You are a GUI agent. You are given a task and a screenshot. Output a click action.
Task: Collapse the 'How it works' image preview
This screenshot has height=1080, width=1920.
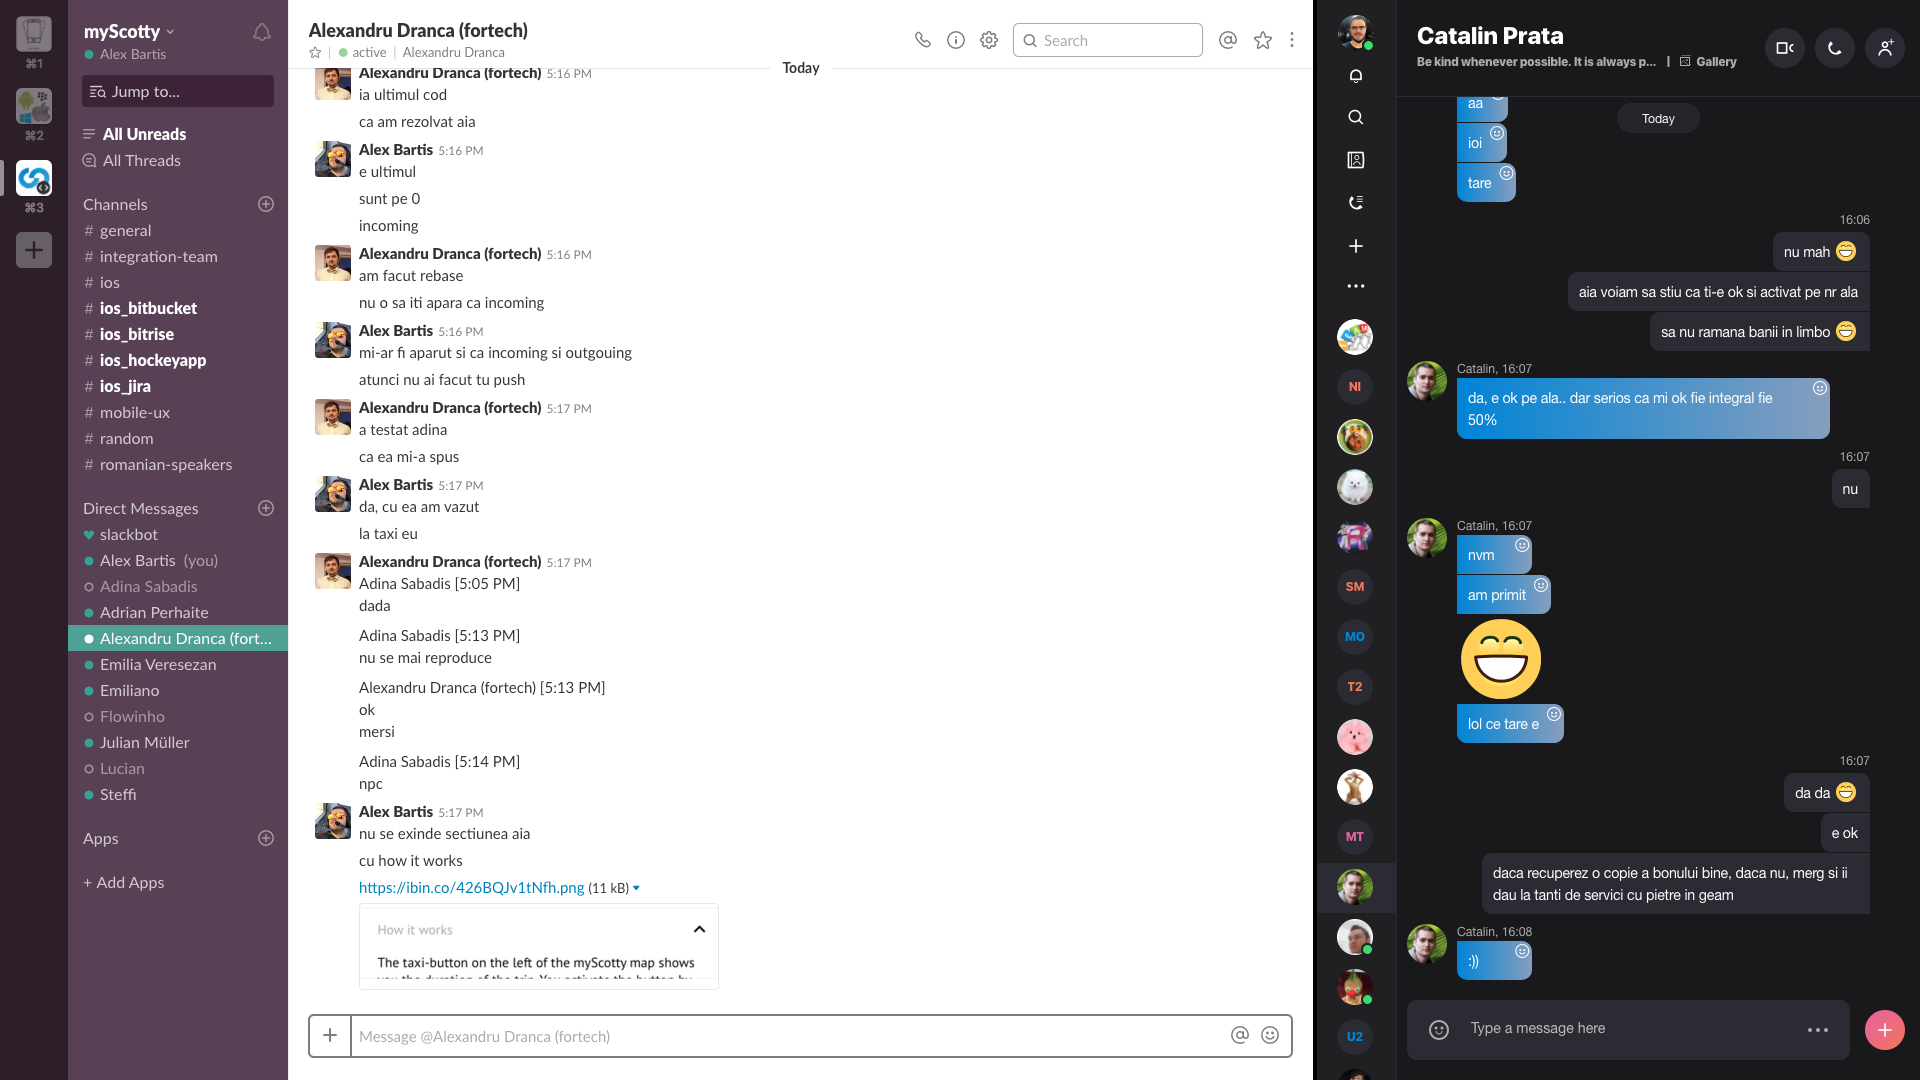pyautogui.click(x=699, y=929)
